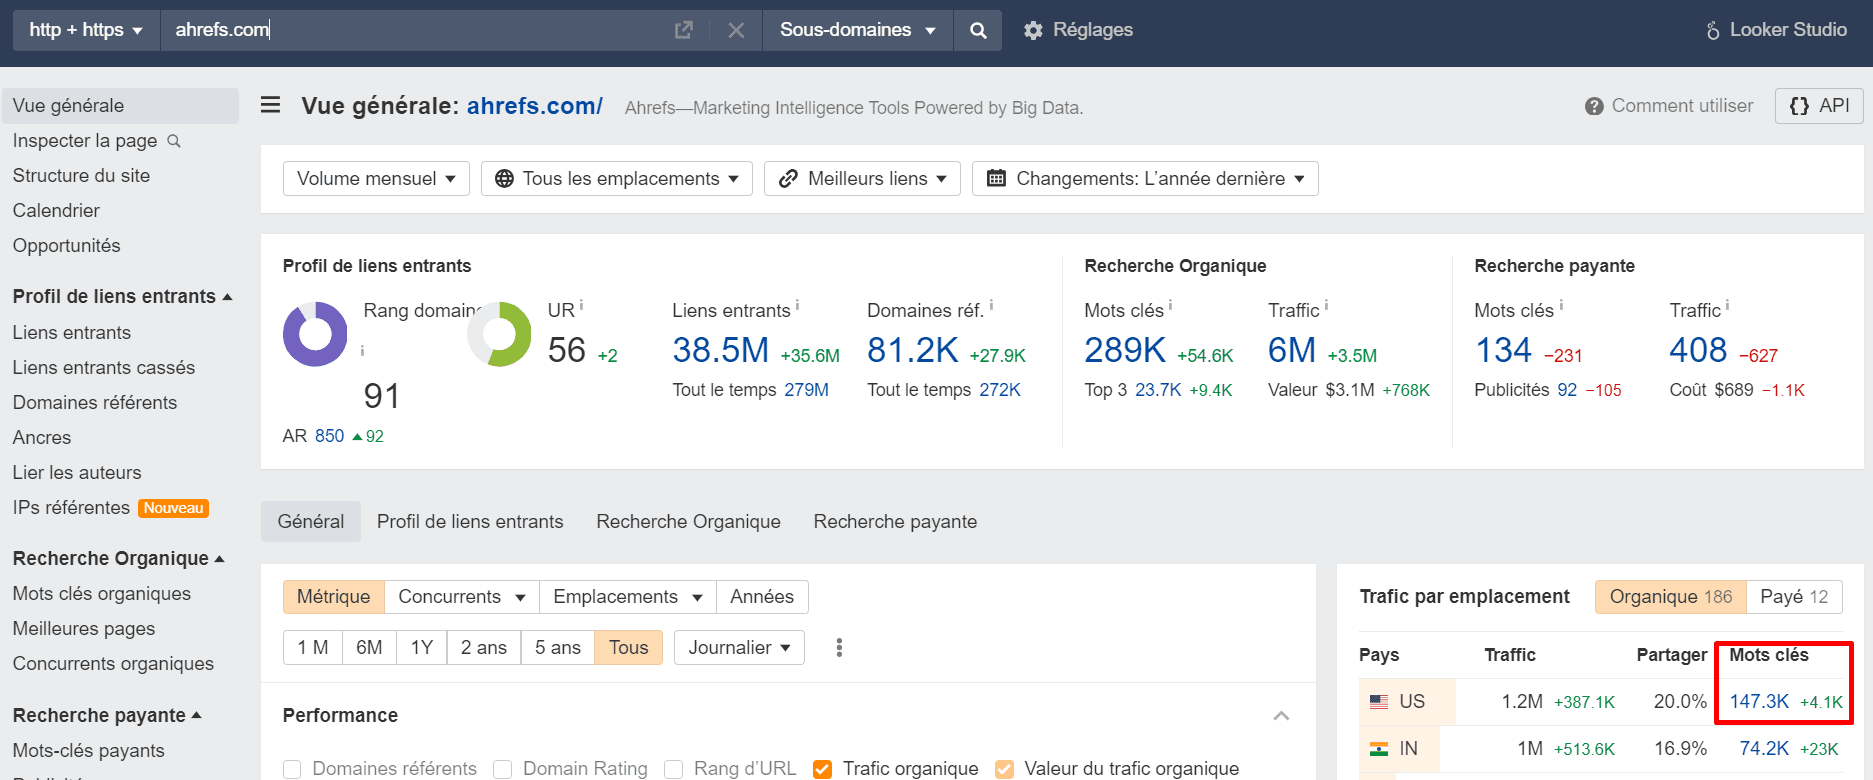Viewport: 1873px width, 780px height.
Task: Open URL in new tab icon
Action: click(x=684, y=30)
